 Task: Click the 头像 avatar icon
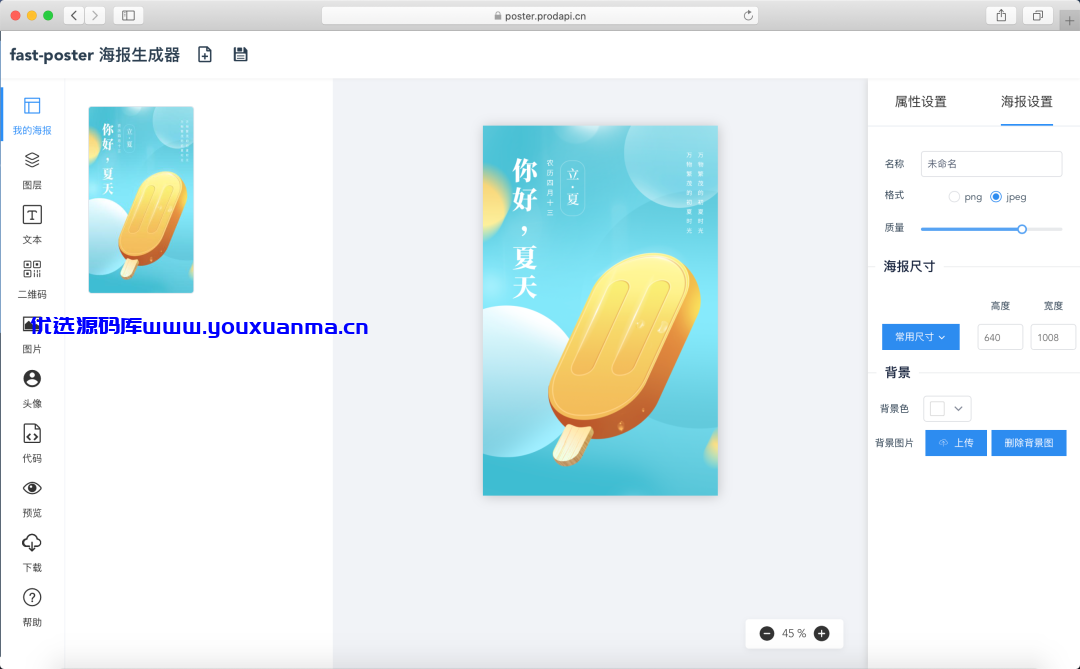click(32, 379)
